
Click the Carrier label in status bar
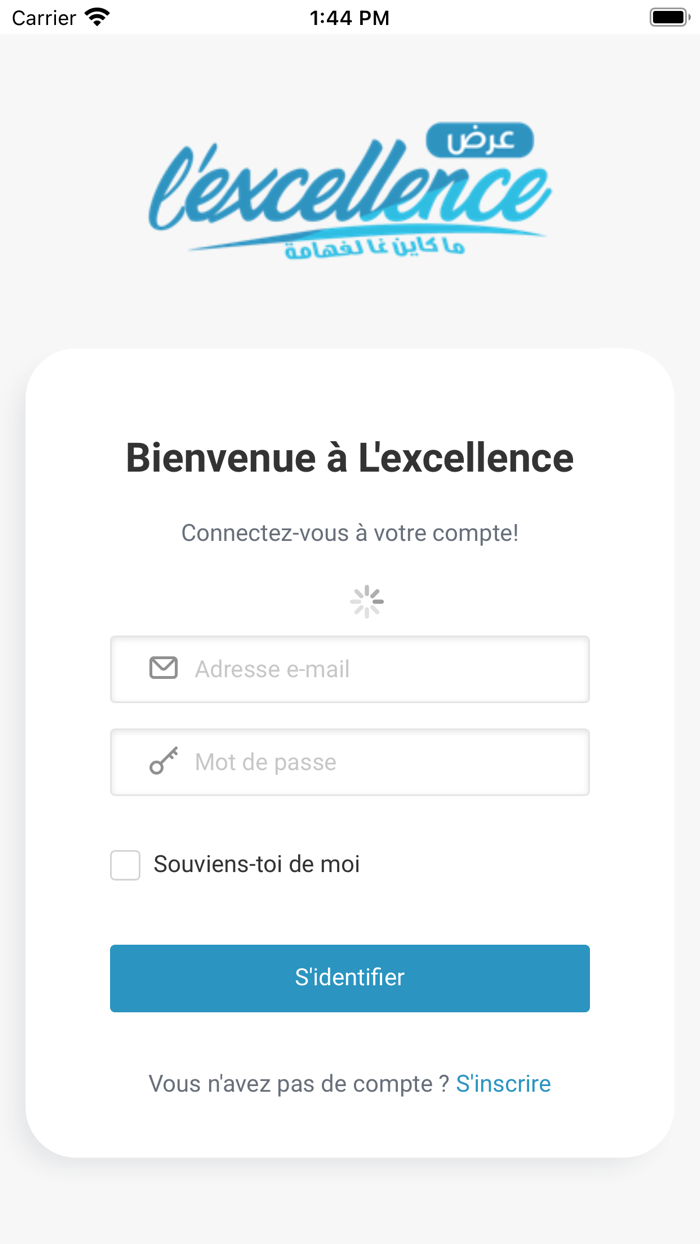tap(40, 16)
